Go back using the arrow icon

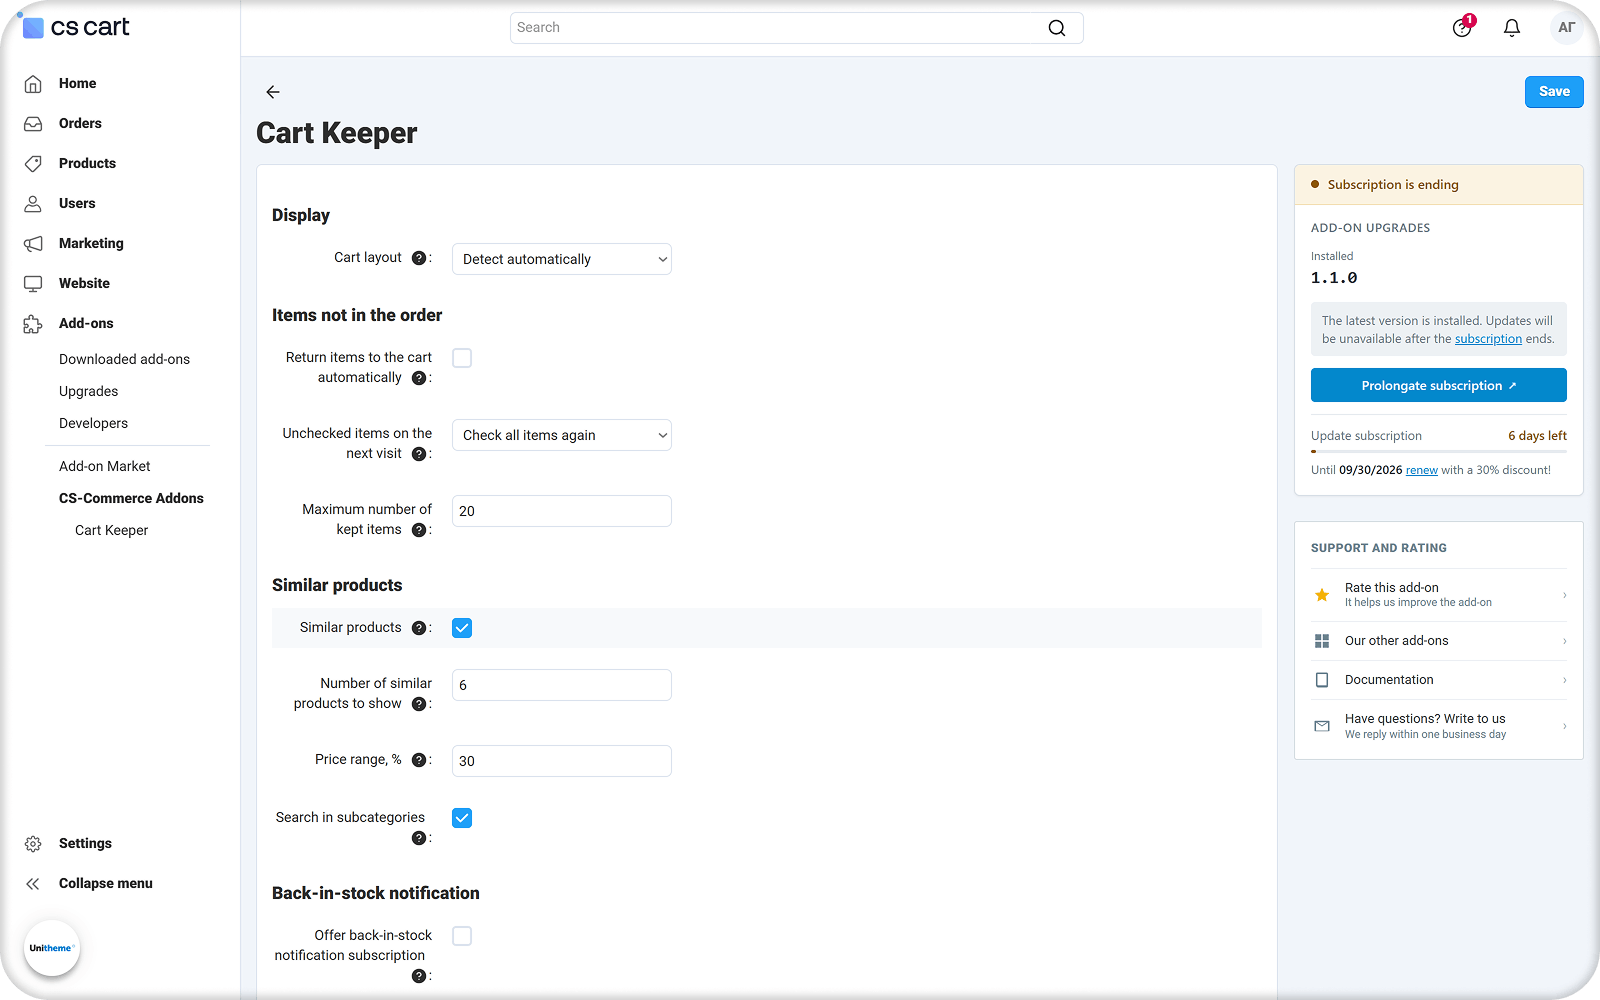(x=273, y=92)
